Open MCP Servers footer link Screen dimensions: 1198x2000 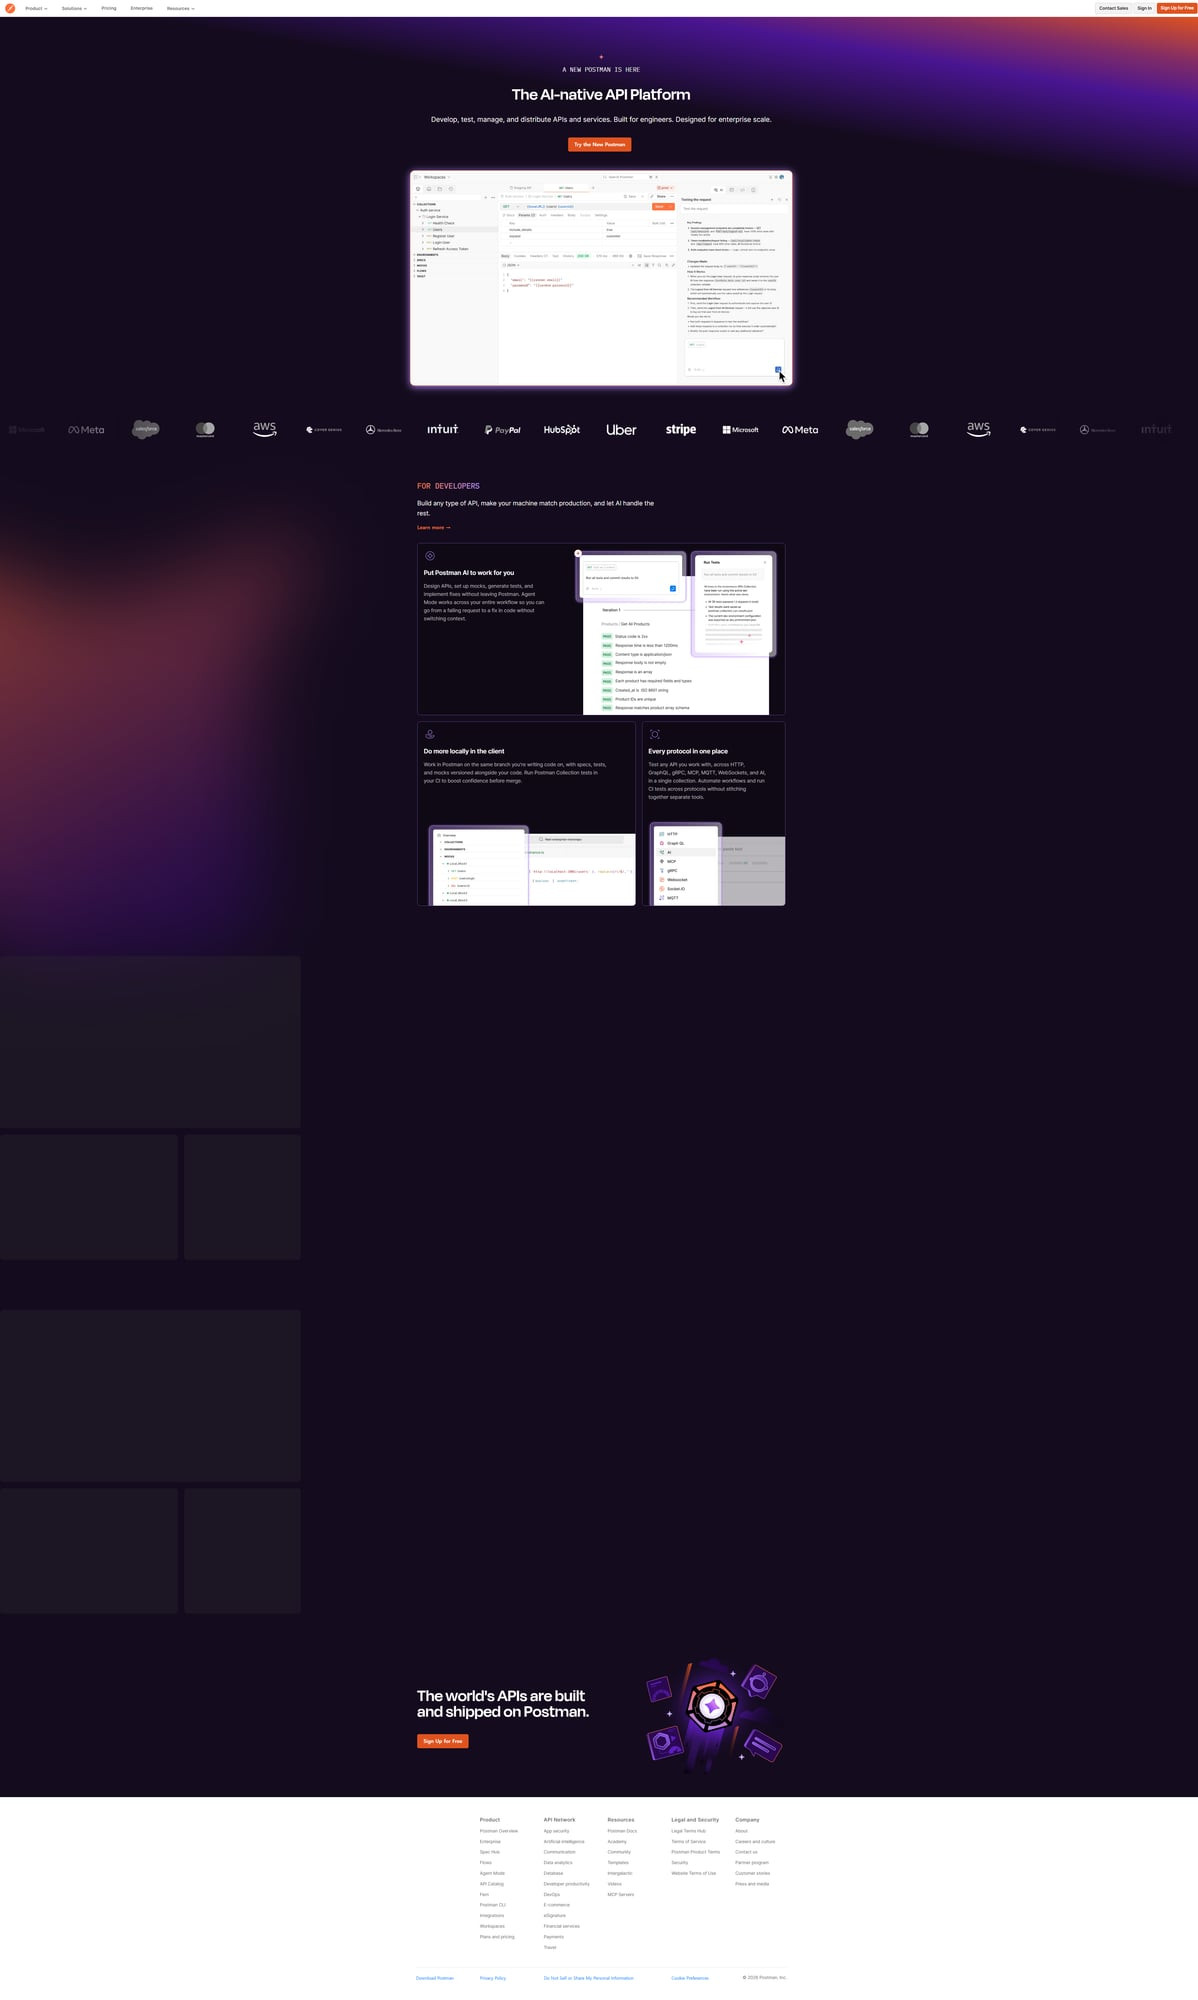(621, 1894)
